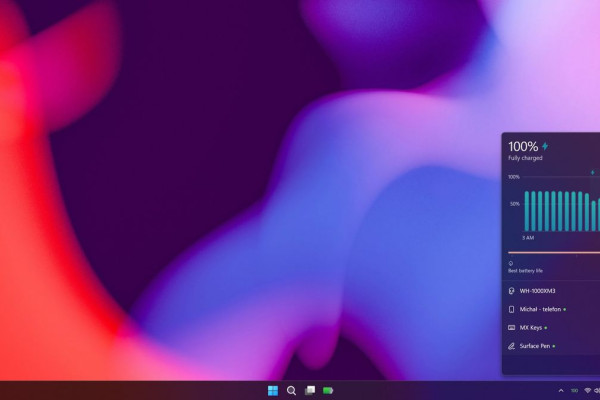600x400 pixels.
Task: Click the green battery app taskbar icon
Action: [328, 390]
